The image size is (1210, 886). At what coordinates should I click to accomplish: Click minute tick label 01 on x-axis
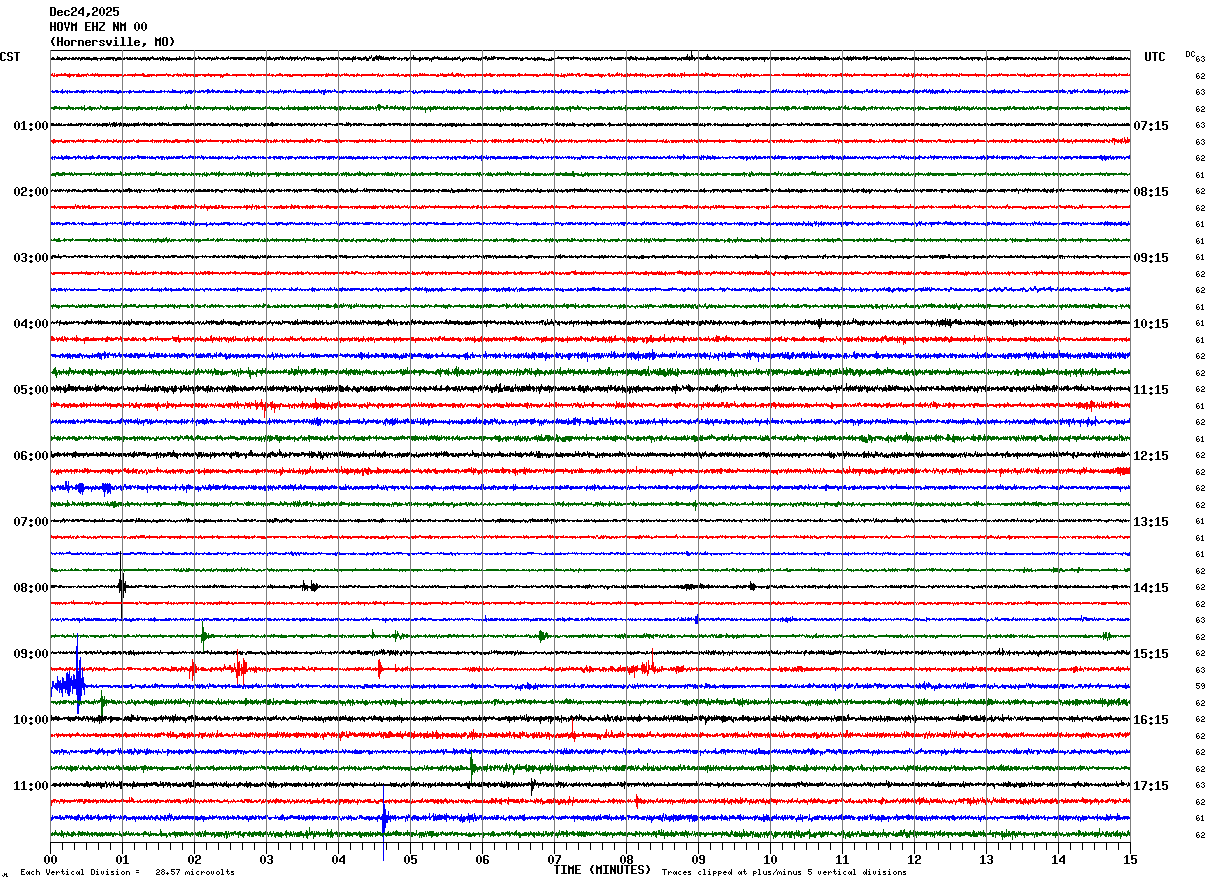point(122,859)
